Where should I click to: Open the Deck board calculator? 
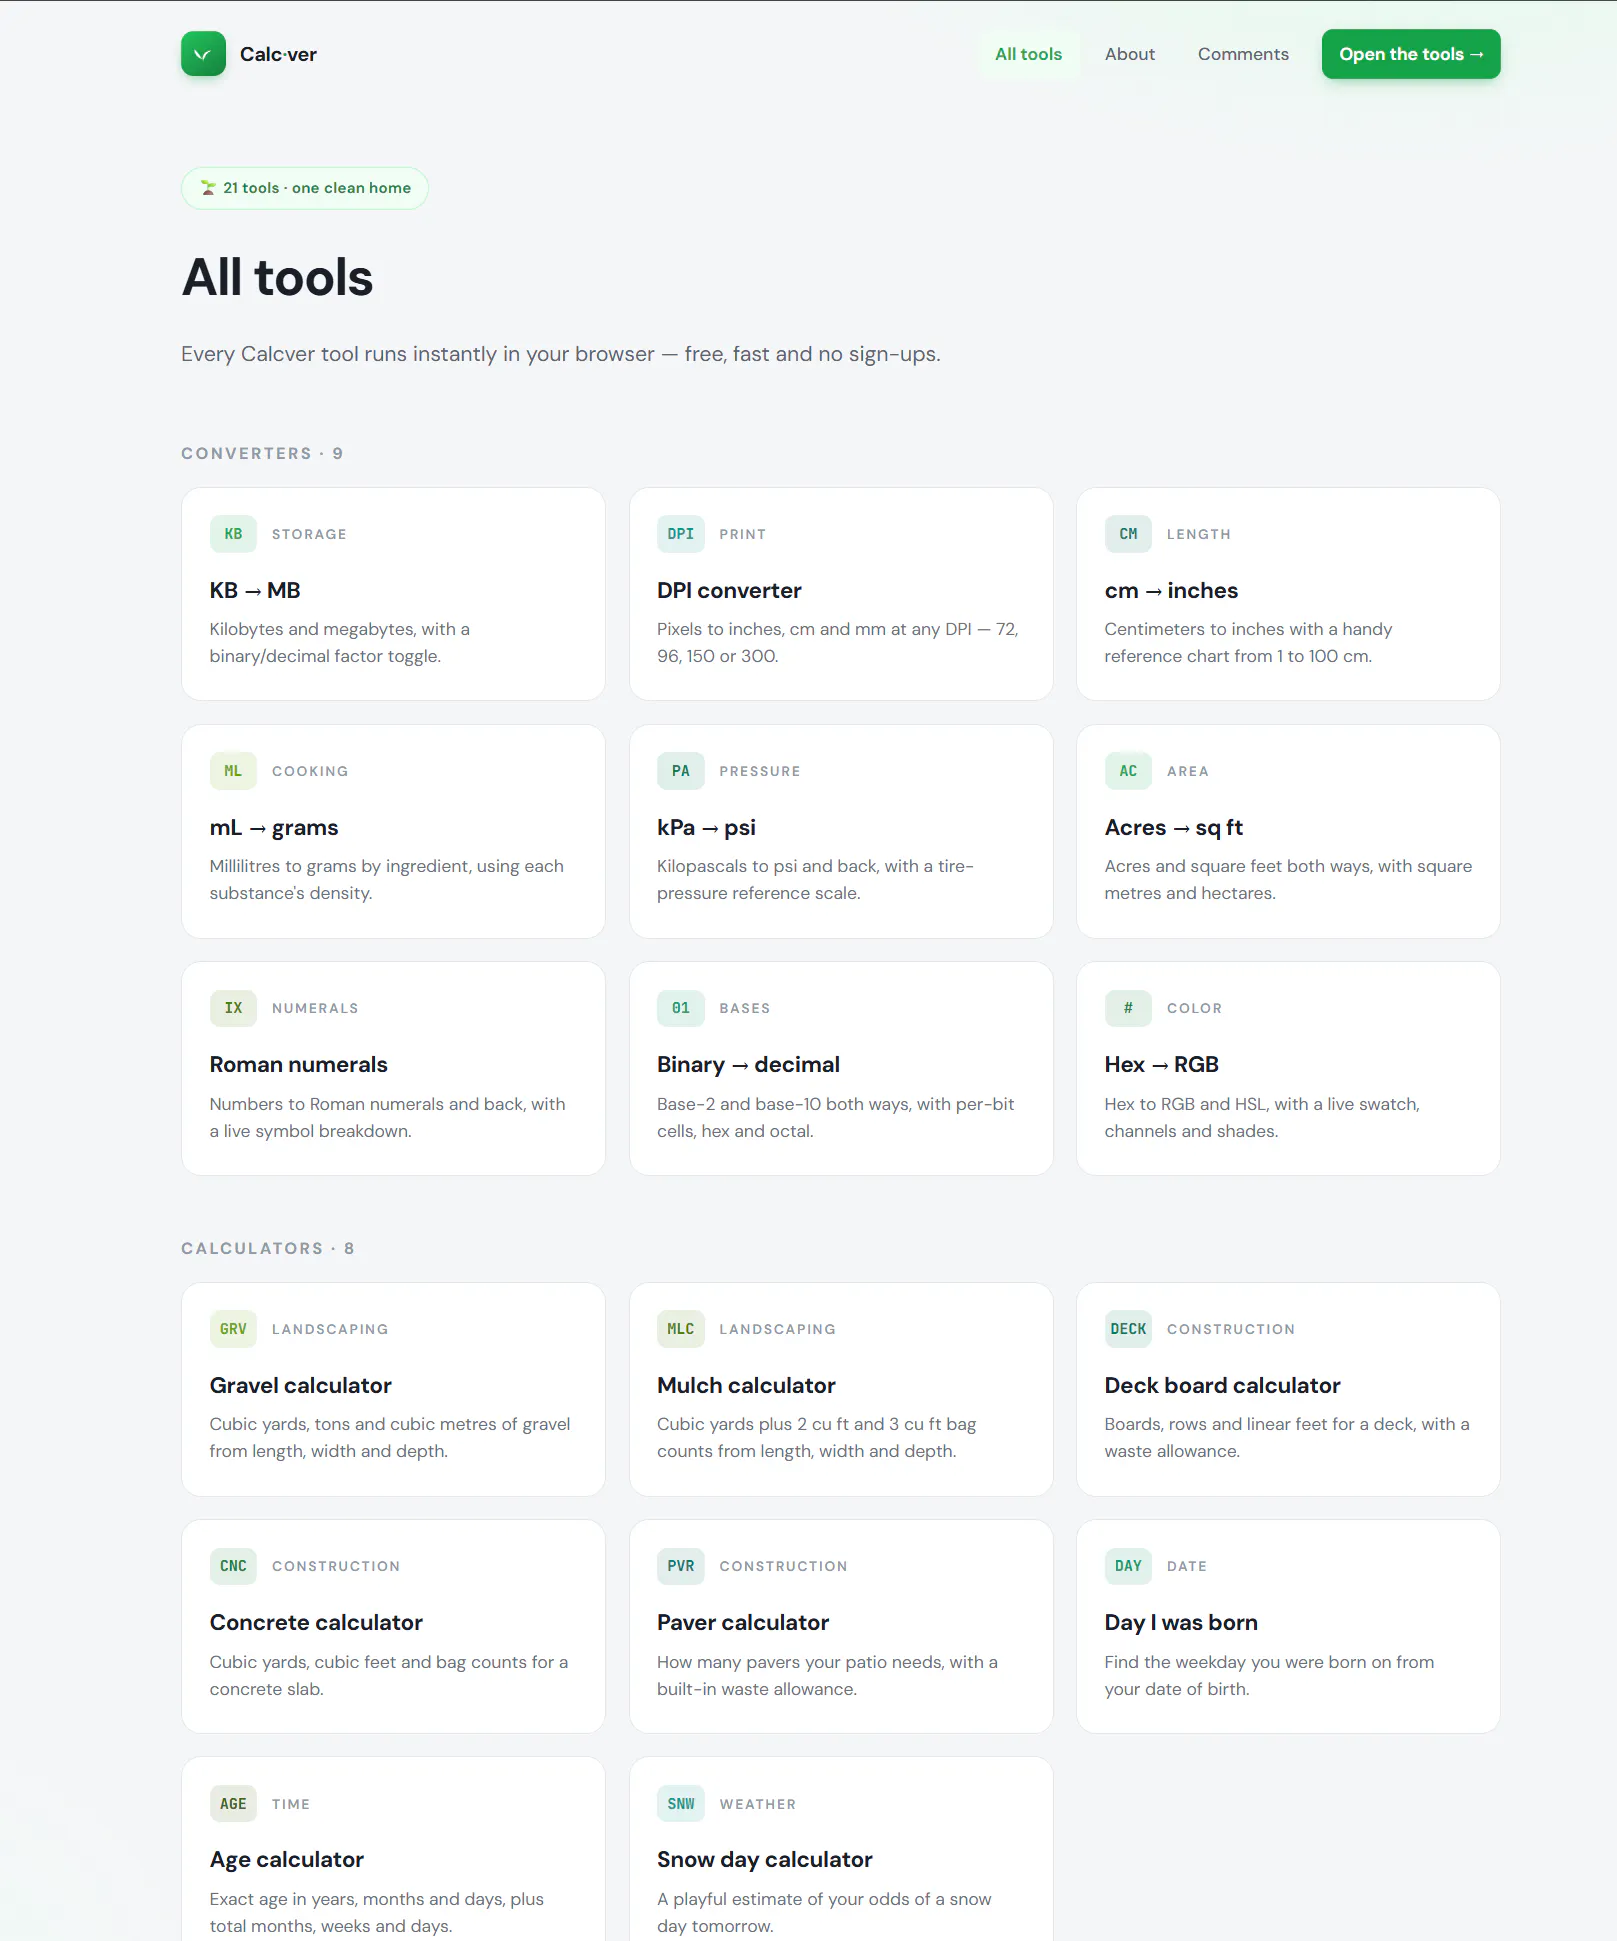coord(1288,1389)
